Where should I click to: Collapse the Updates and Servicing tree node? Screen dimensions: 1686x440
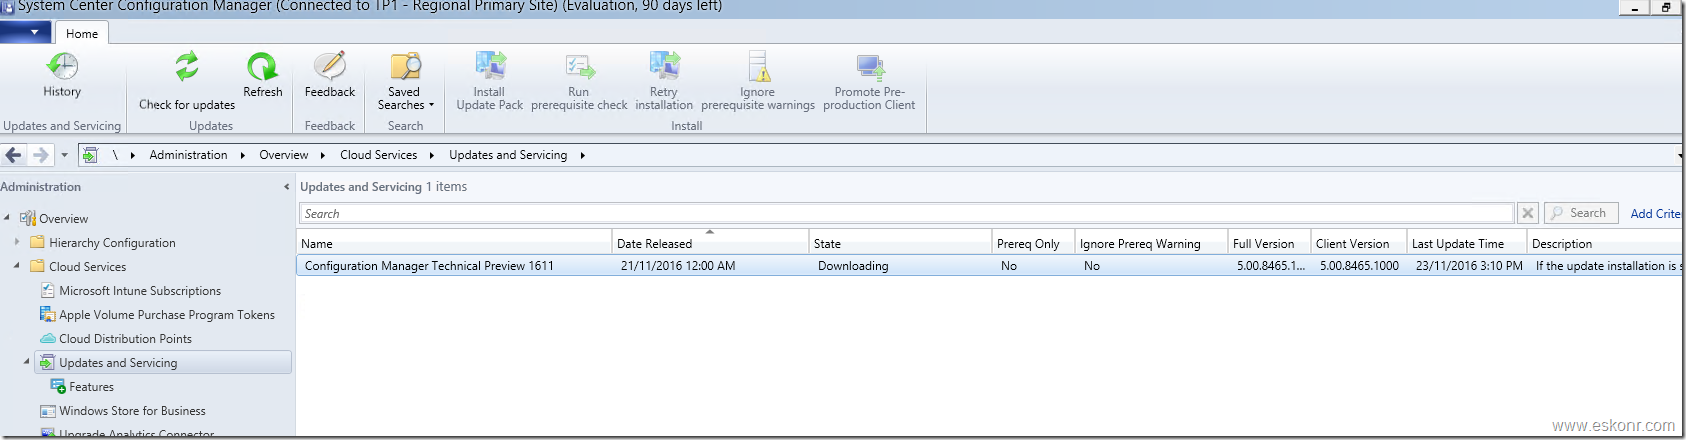[x=27, y=362]
